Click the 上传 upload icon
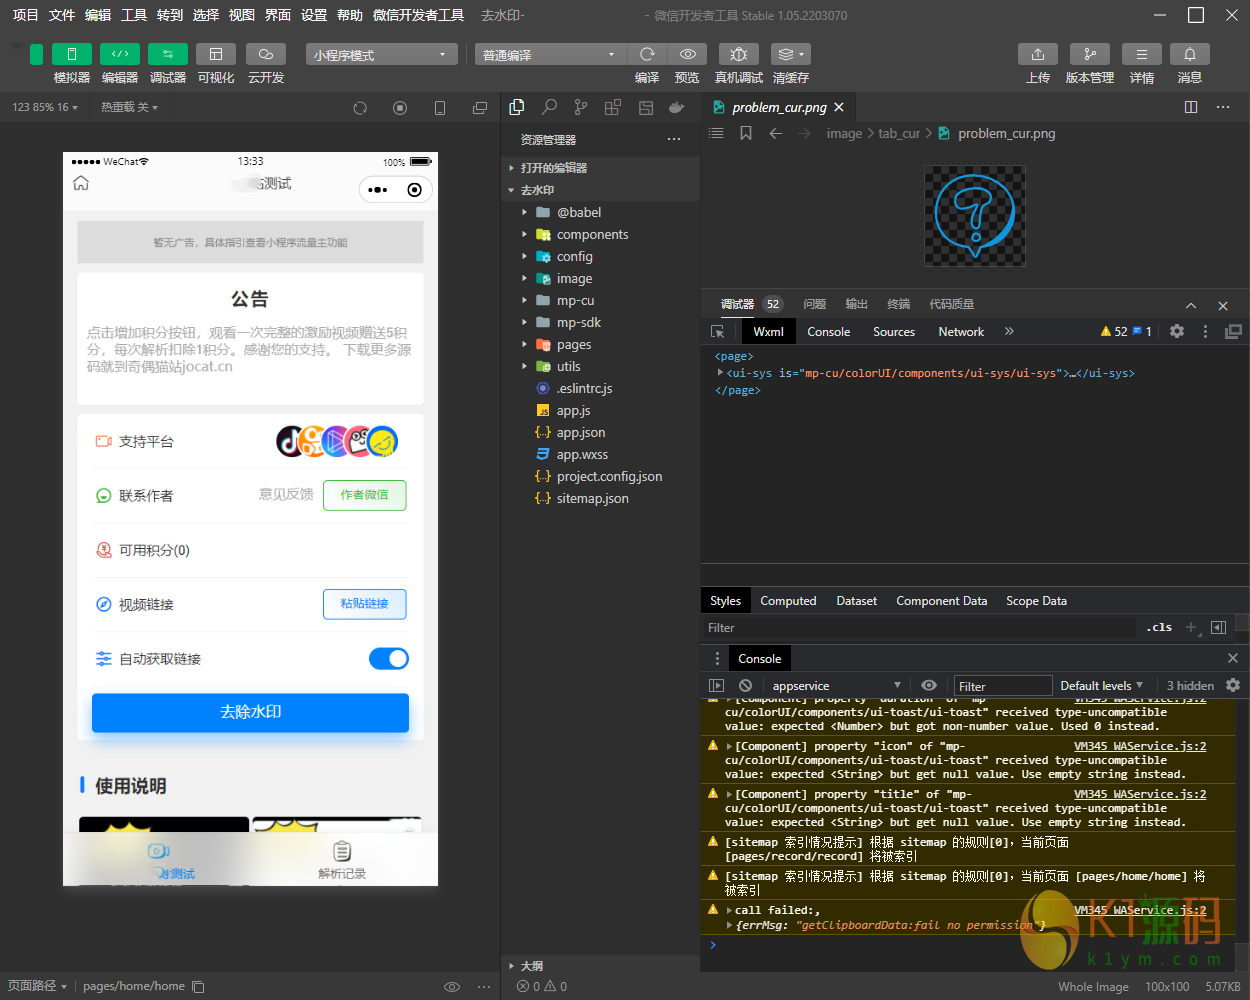Viewport: 1250px width, 1000px height. point(1037,54)
